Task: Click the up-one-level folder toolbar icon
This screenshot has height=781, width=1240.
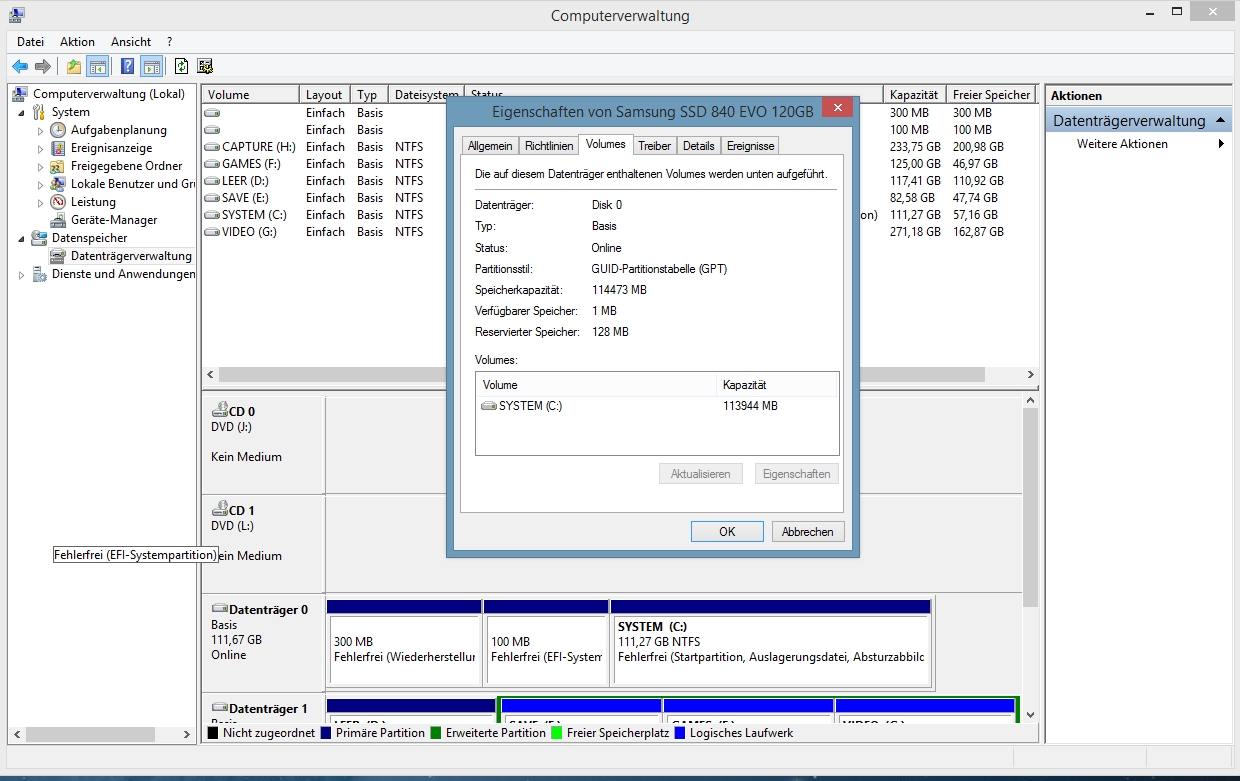Action: [x=73, y=67]
